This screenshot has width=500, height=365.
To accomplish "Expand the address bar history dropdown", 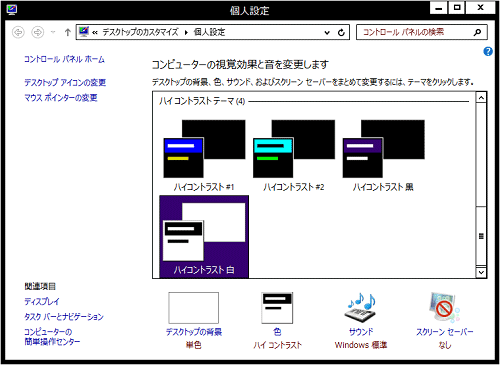I will (x=327, y=33).
